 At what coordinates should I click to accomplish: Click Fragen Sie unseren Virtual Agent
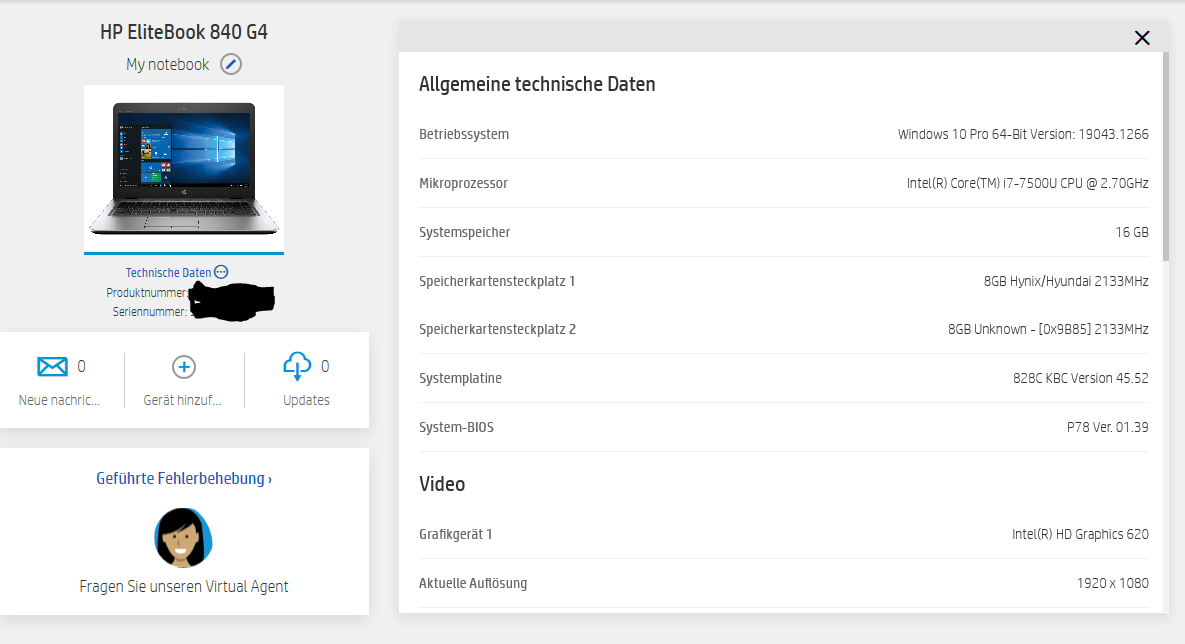click(x=184, y=586)
